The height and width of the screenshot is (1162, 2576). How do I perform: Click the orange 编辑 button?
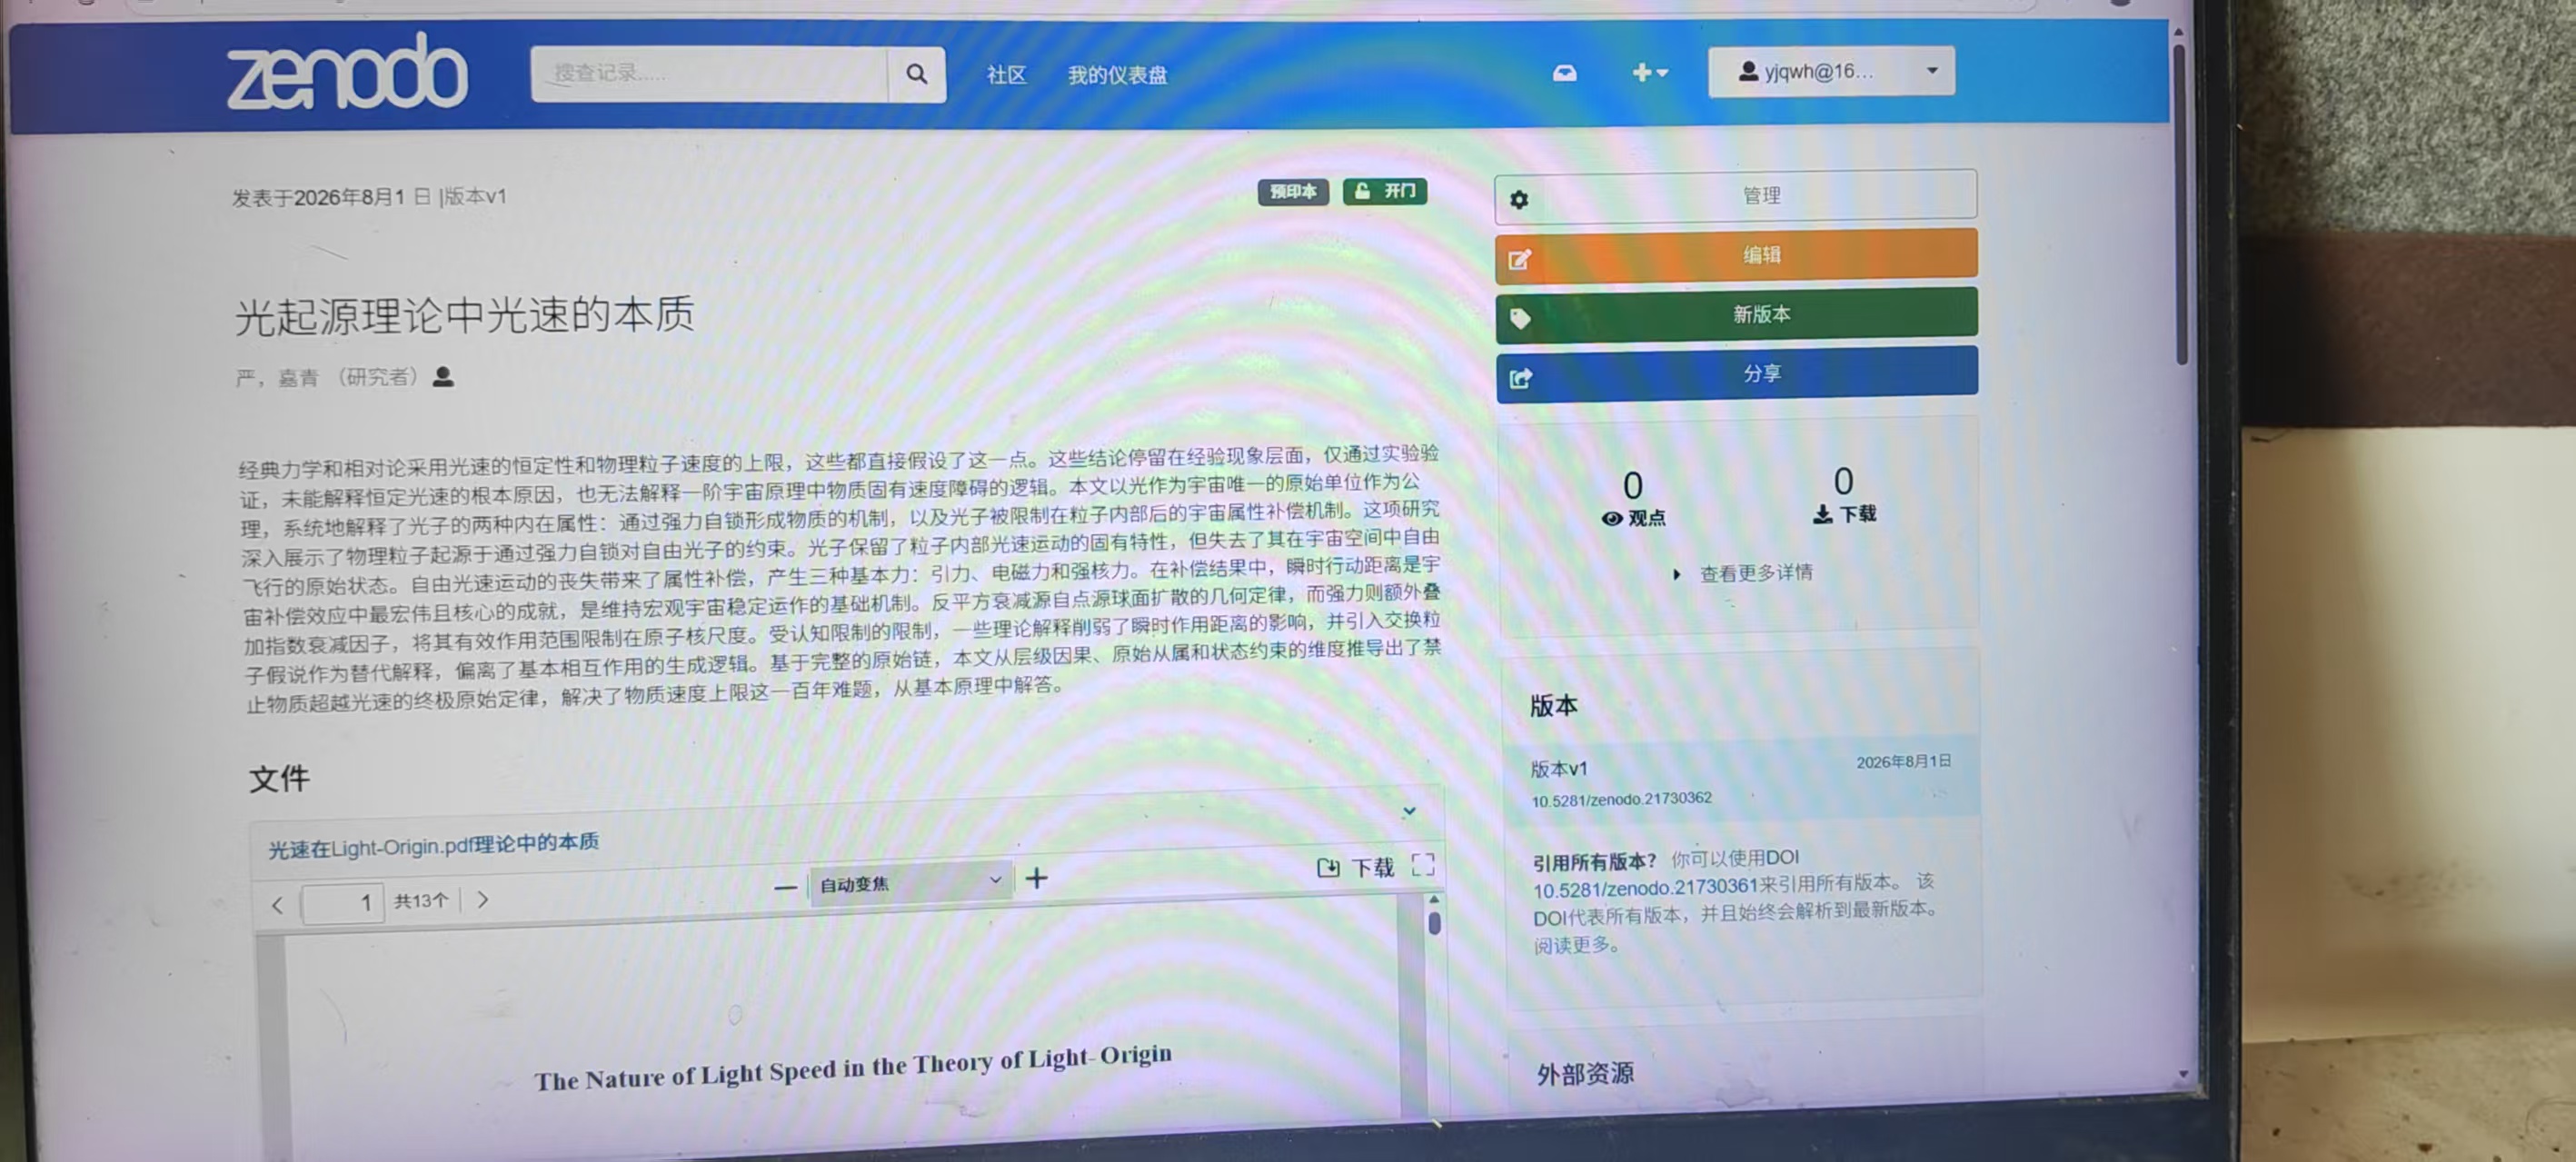tap(1736, 255)
